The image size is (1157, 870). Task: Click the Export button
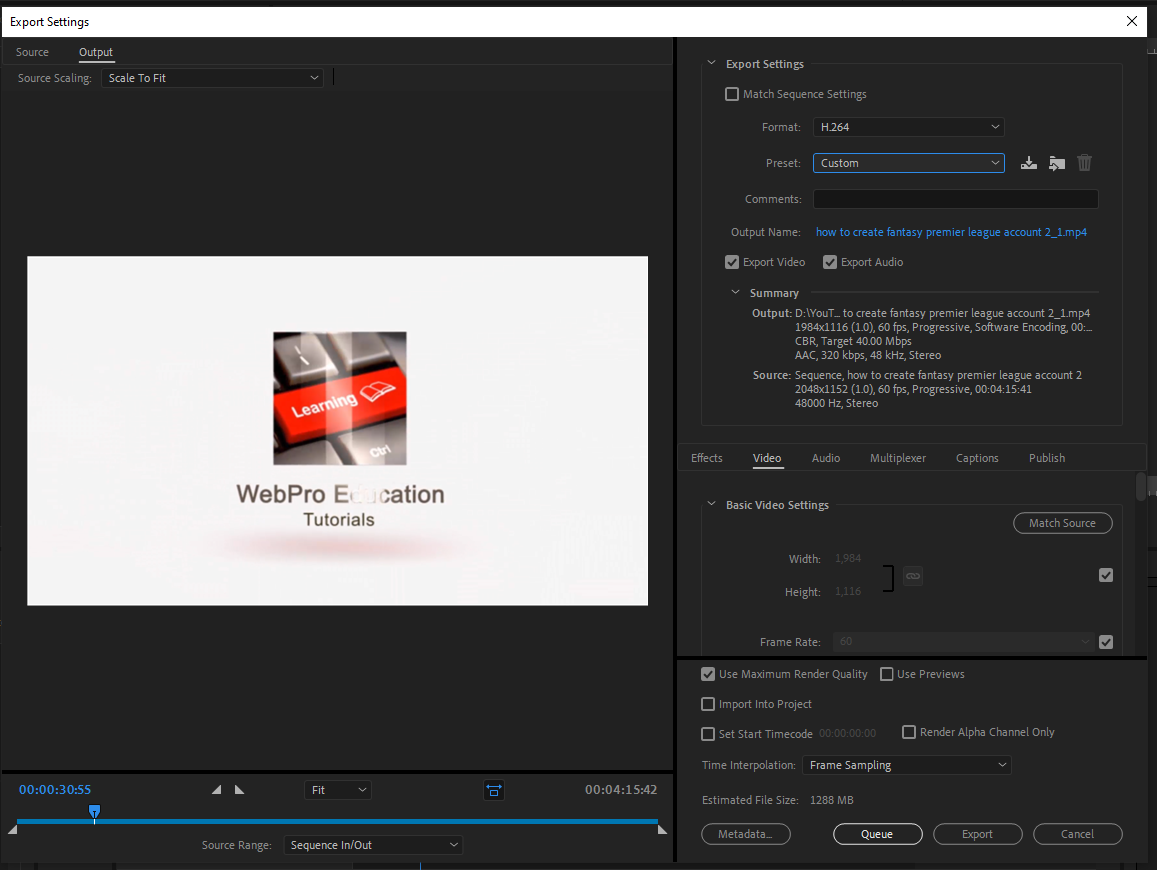coord(978,834)
